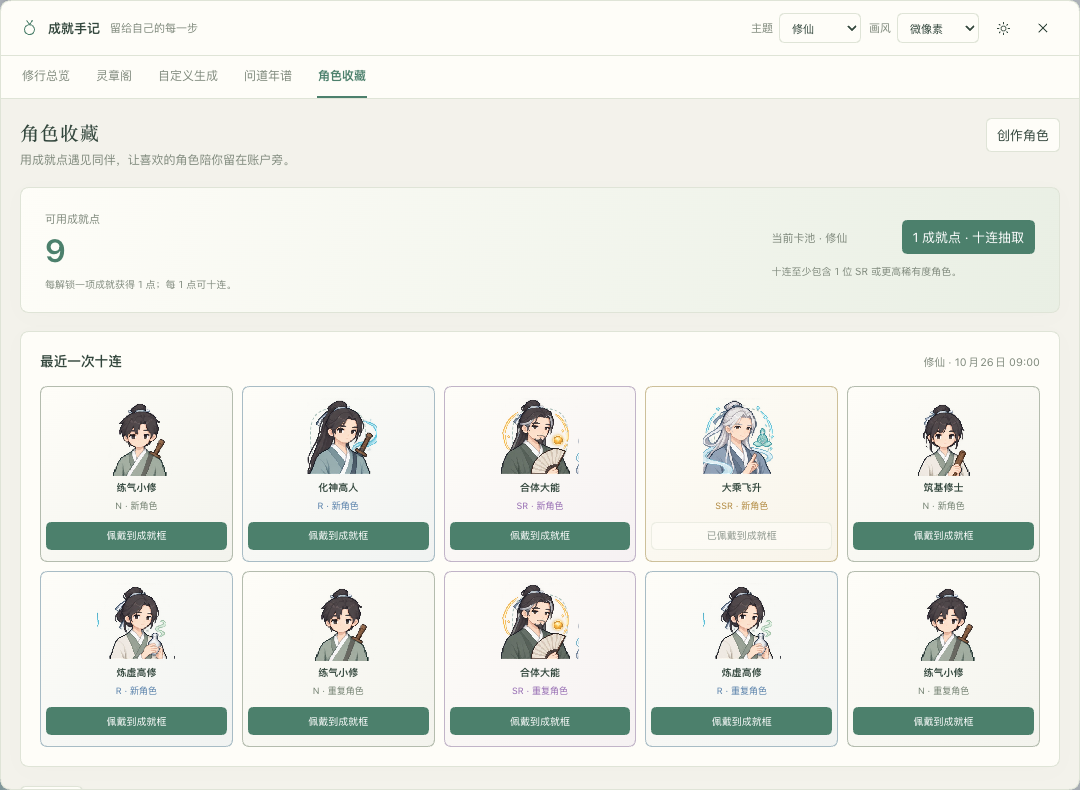
Task: Click the timestamp 修仙 · 10 月 26 日 09:00
Action: 982,362
